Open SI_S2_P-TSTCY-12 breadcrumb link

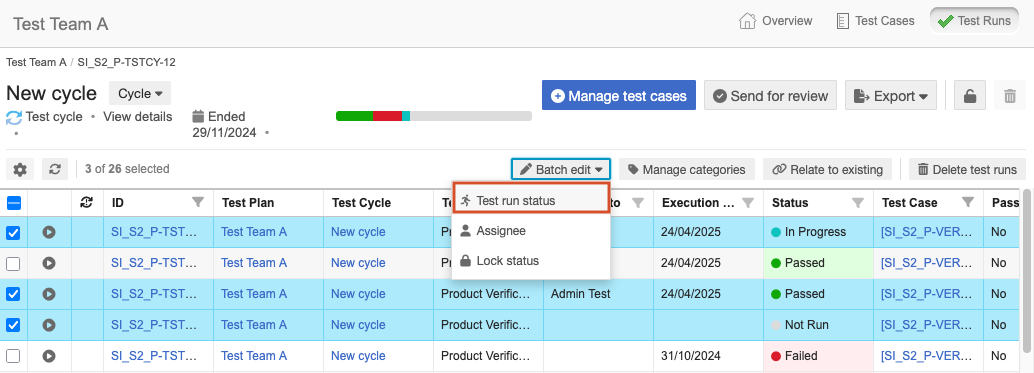pos(126,63)
